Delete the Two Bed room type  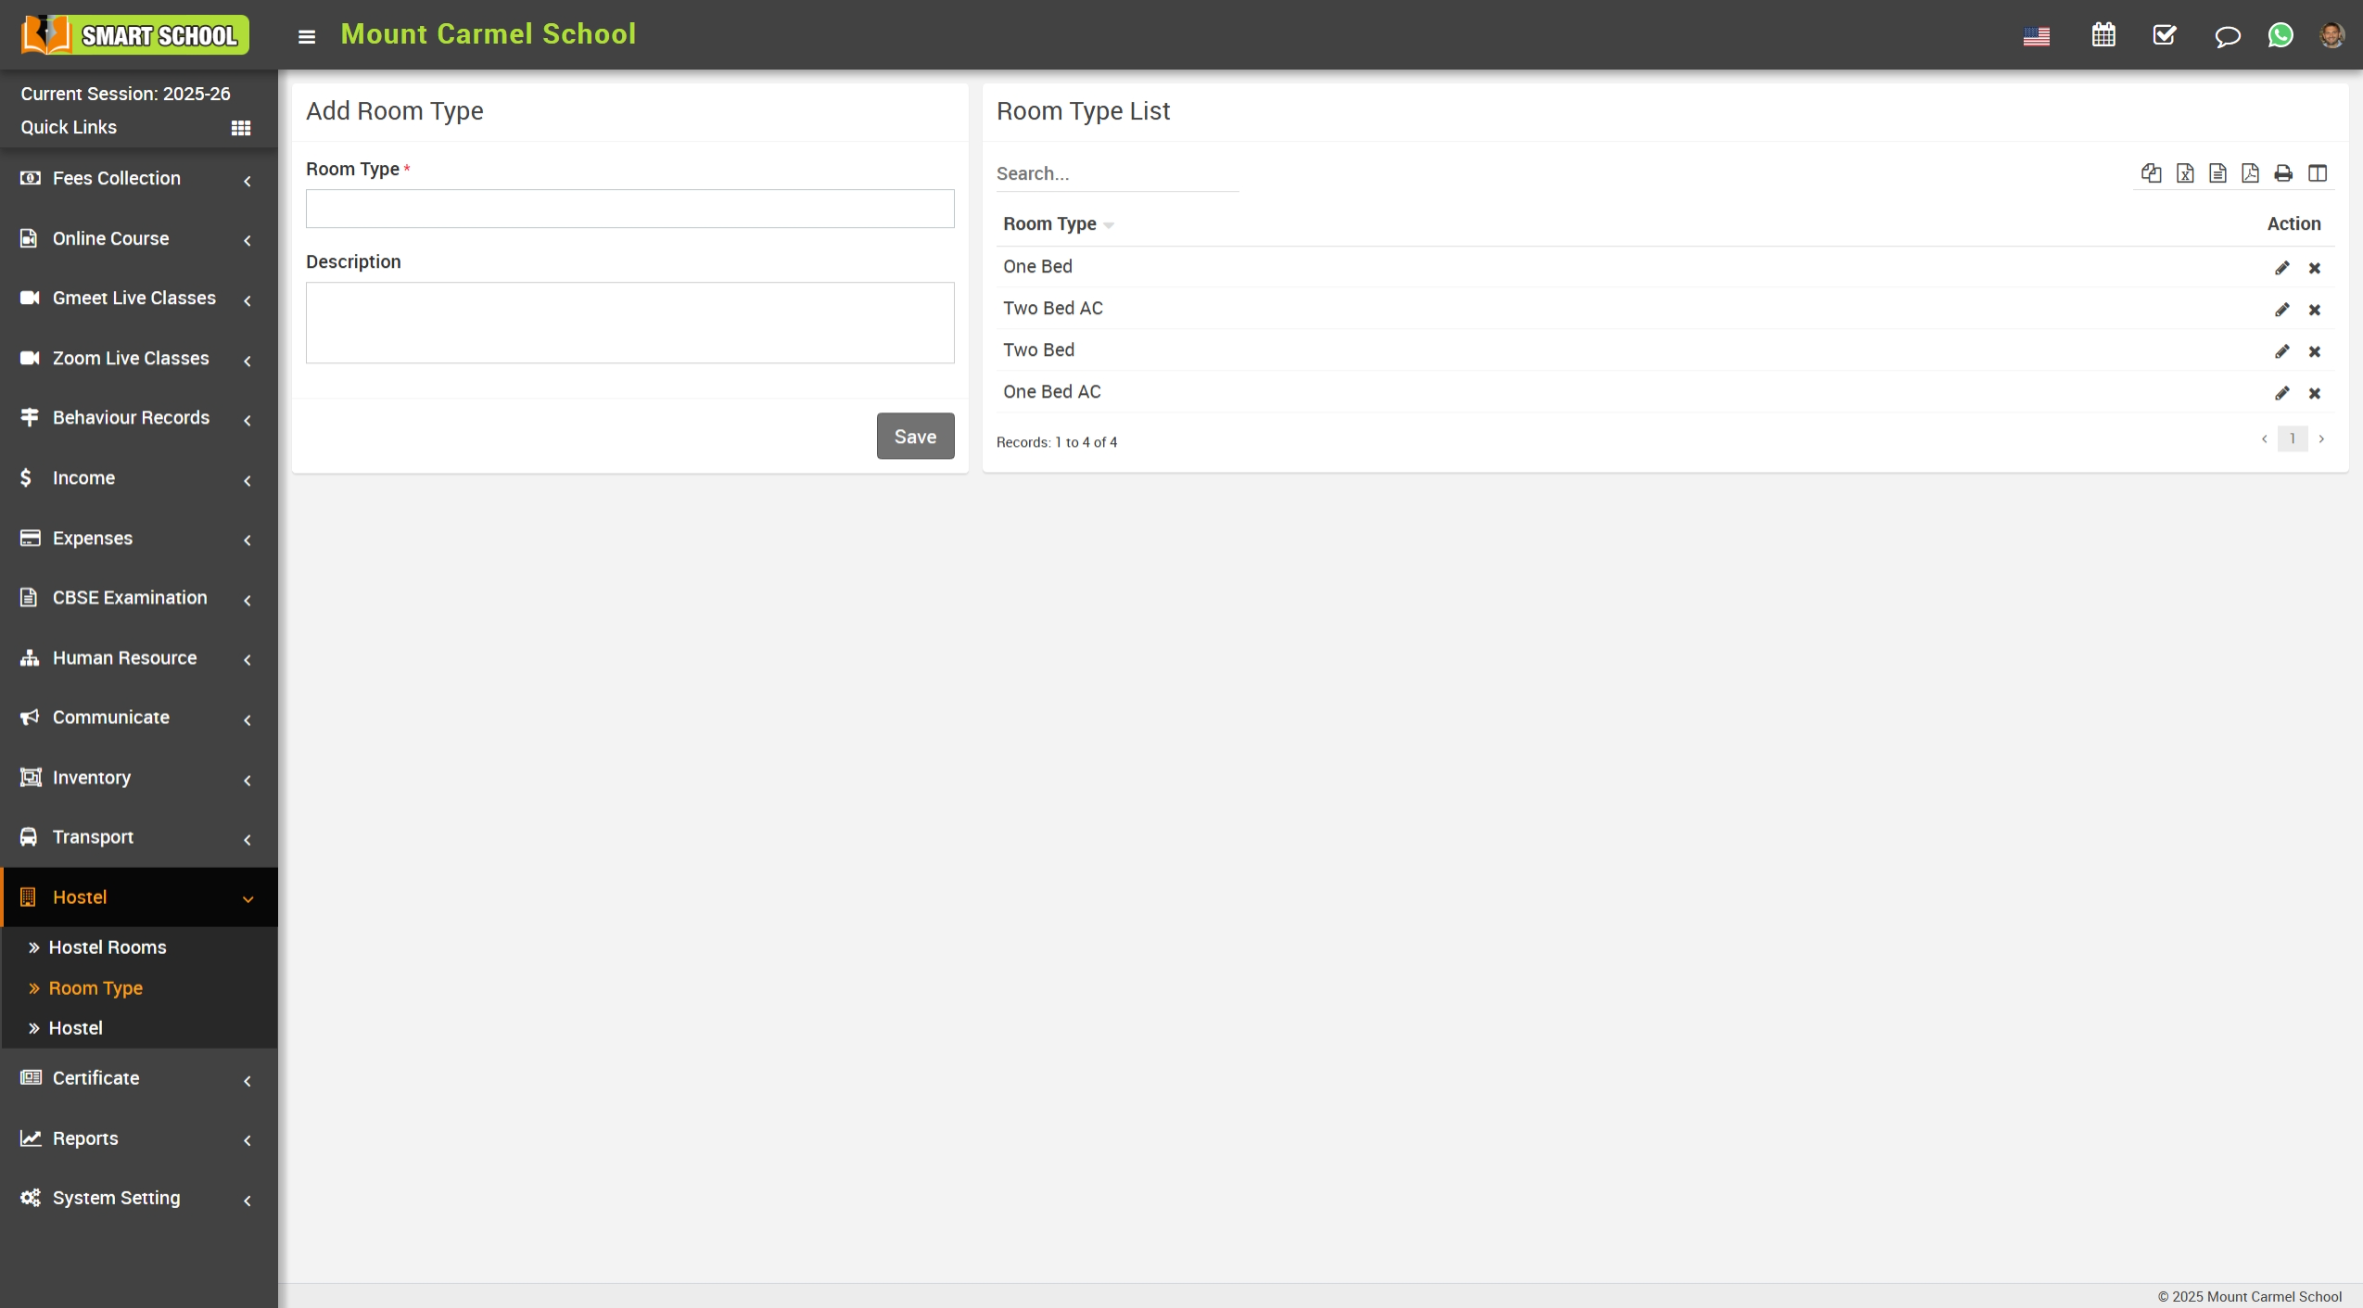pyautogui.click(x=2314, y=352)
